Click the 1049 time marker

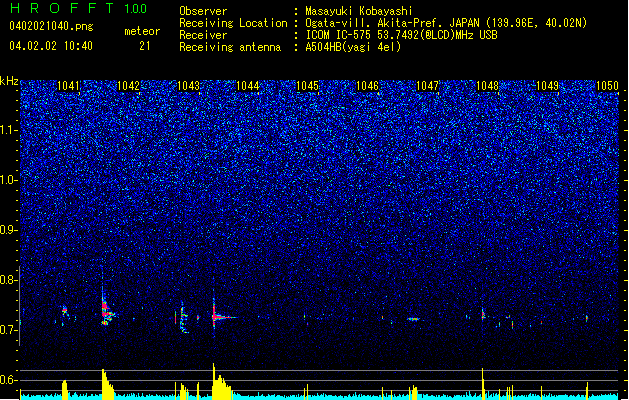coord(548,86)
